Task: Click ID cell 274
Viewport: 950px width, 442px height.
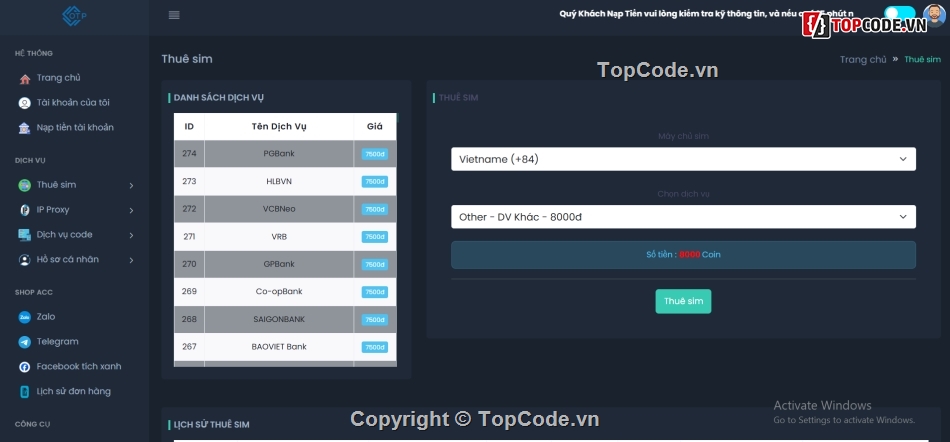Action: pos(189,154)
